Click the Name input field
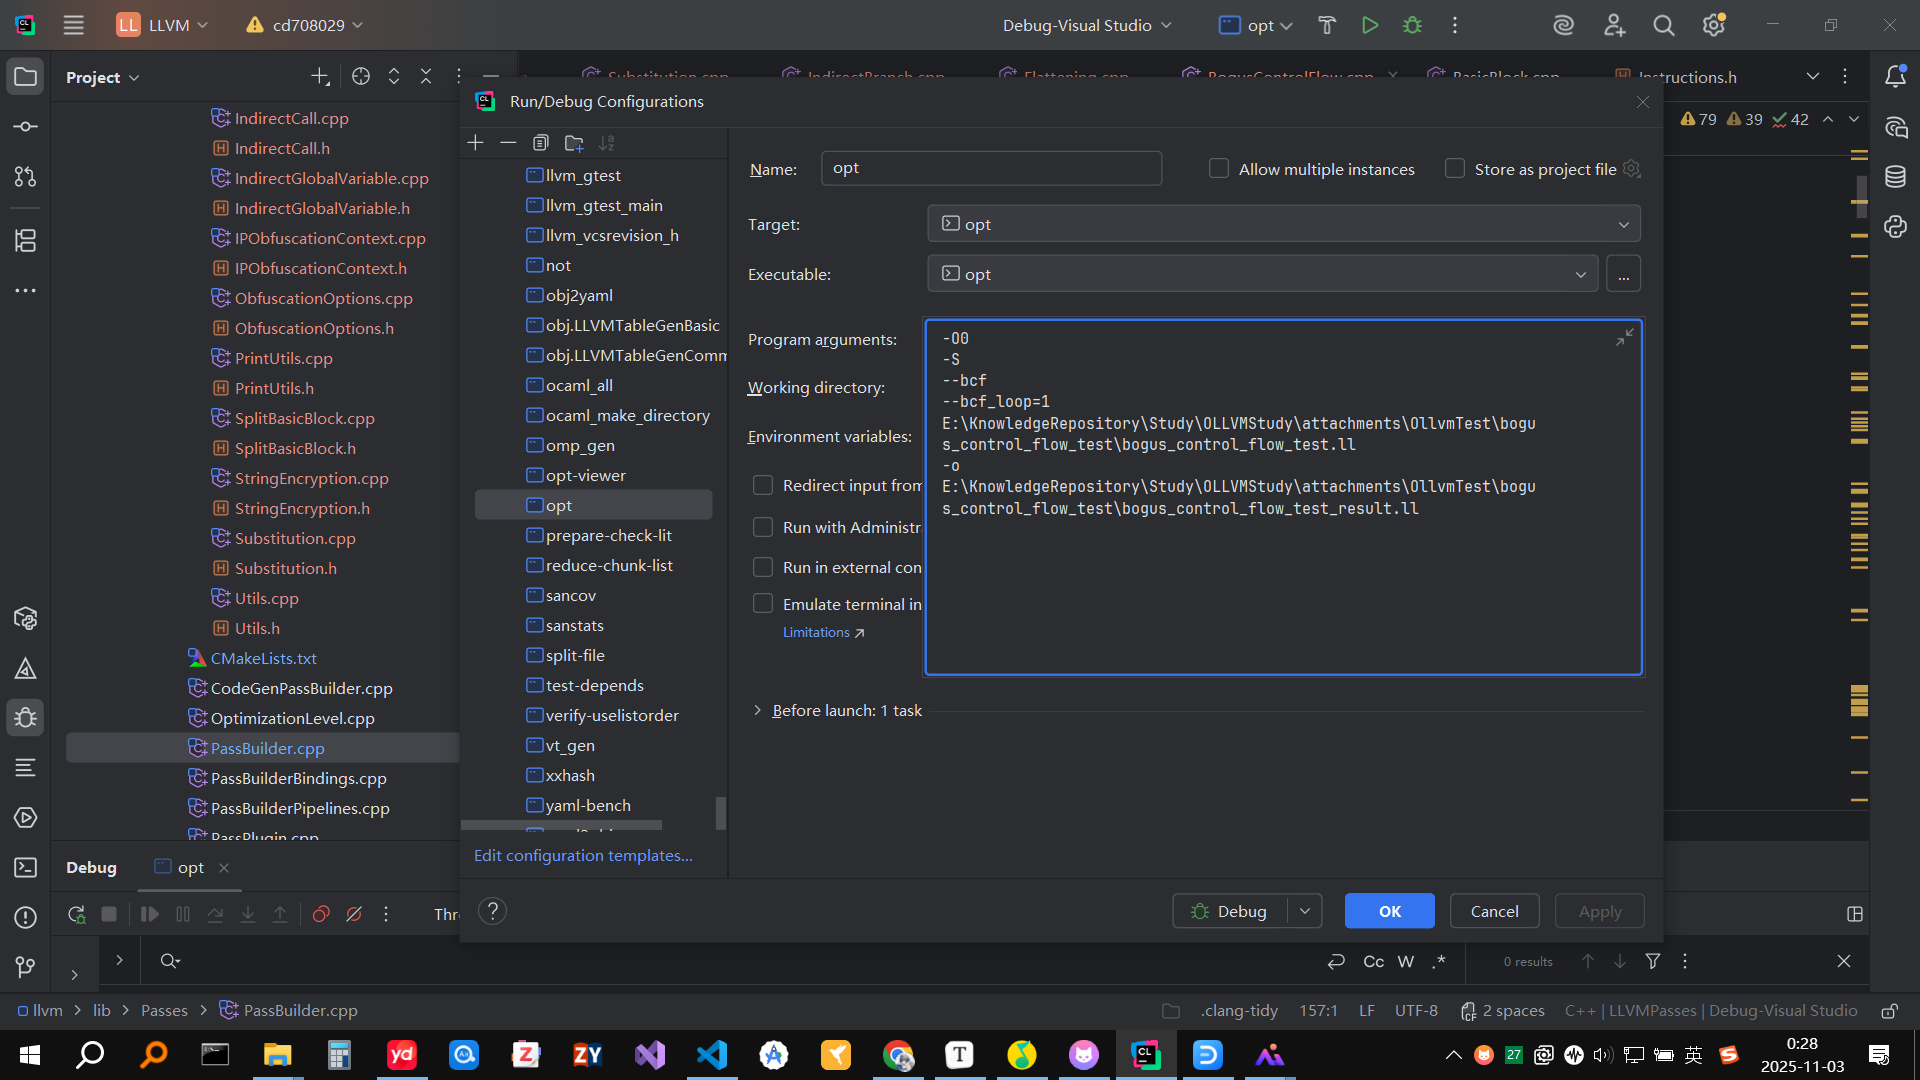Image resolution: width=1920 pixels, height=1080 pixels. point(990,169)
